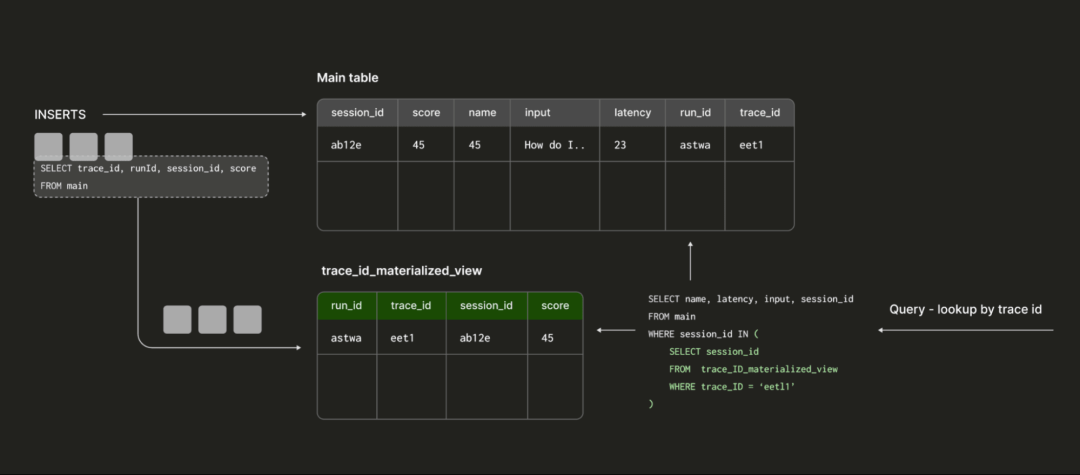1080x475 pixels.
Task: Click the leftmost gray block beside the materialized view
Action: click(177, 319)
